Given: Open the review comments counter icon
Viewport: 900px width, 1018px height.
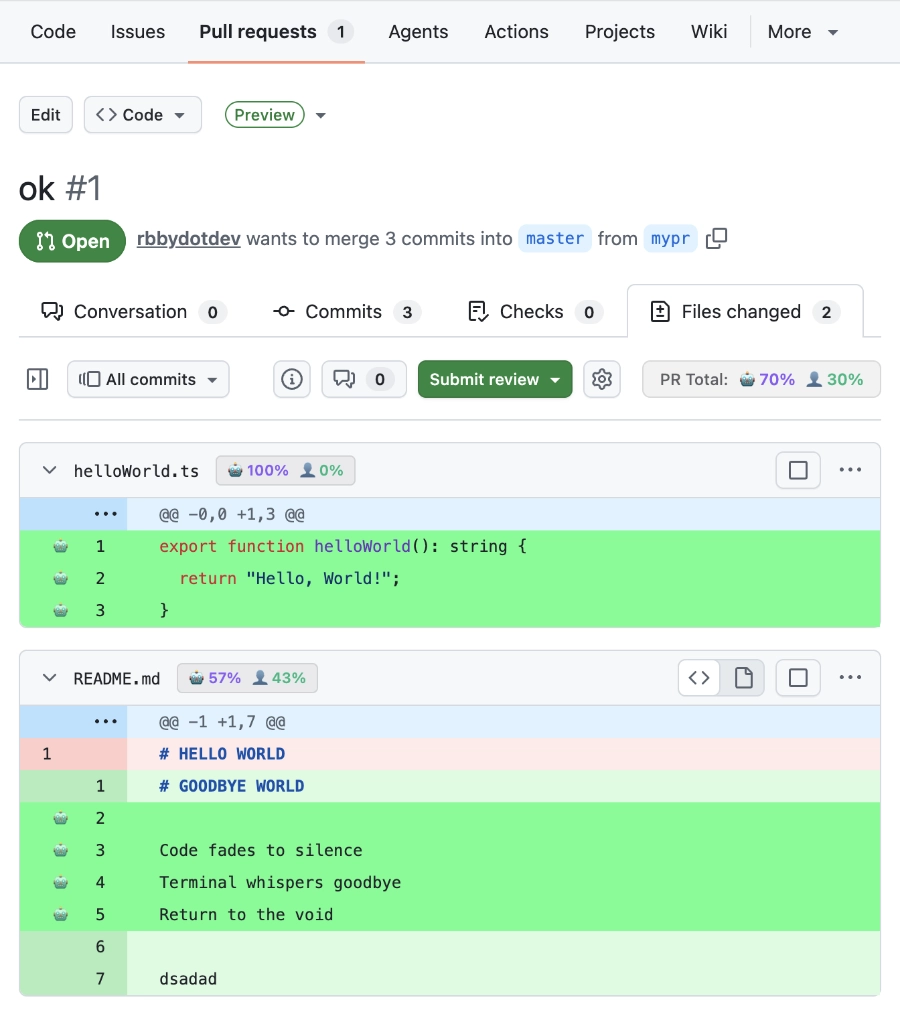Looking at the screenshot, I should [x=363, y=379].
